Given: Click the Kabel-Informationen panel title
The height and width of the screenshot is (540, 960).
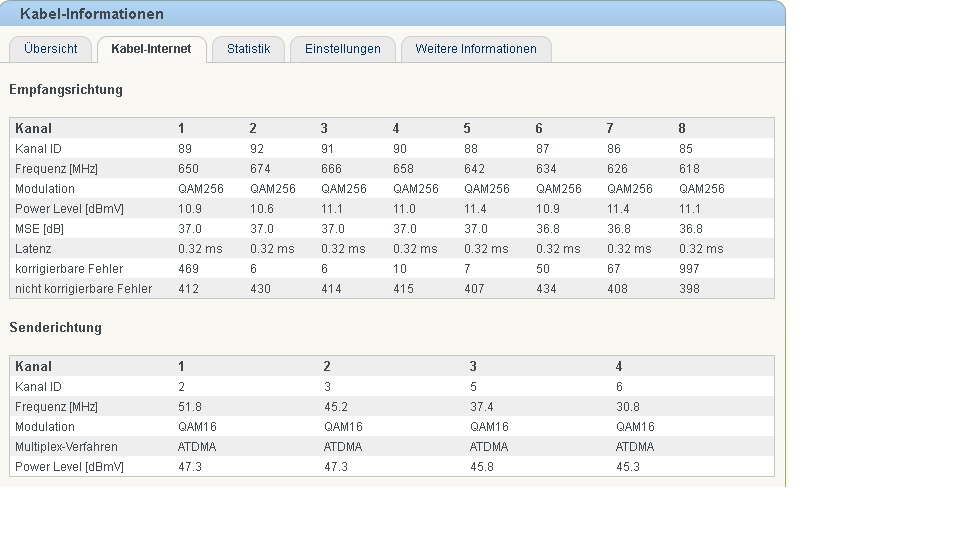Looking at the screenshot, I should point(92,14).
